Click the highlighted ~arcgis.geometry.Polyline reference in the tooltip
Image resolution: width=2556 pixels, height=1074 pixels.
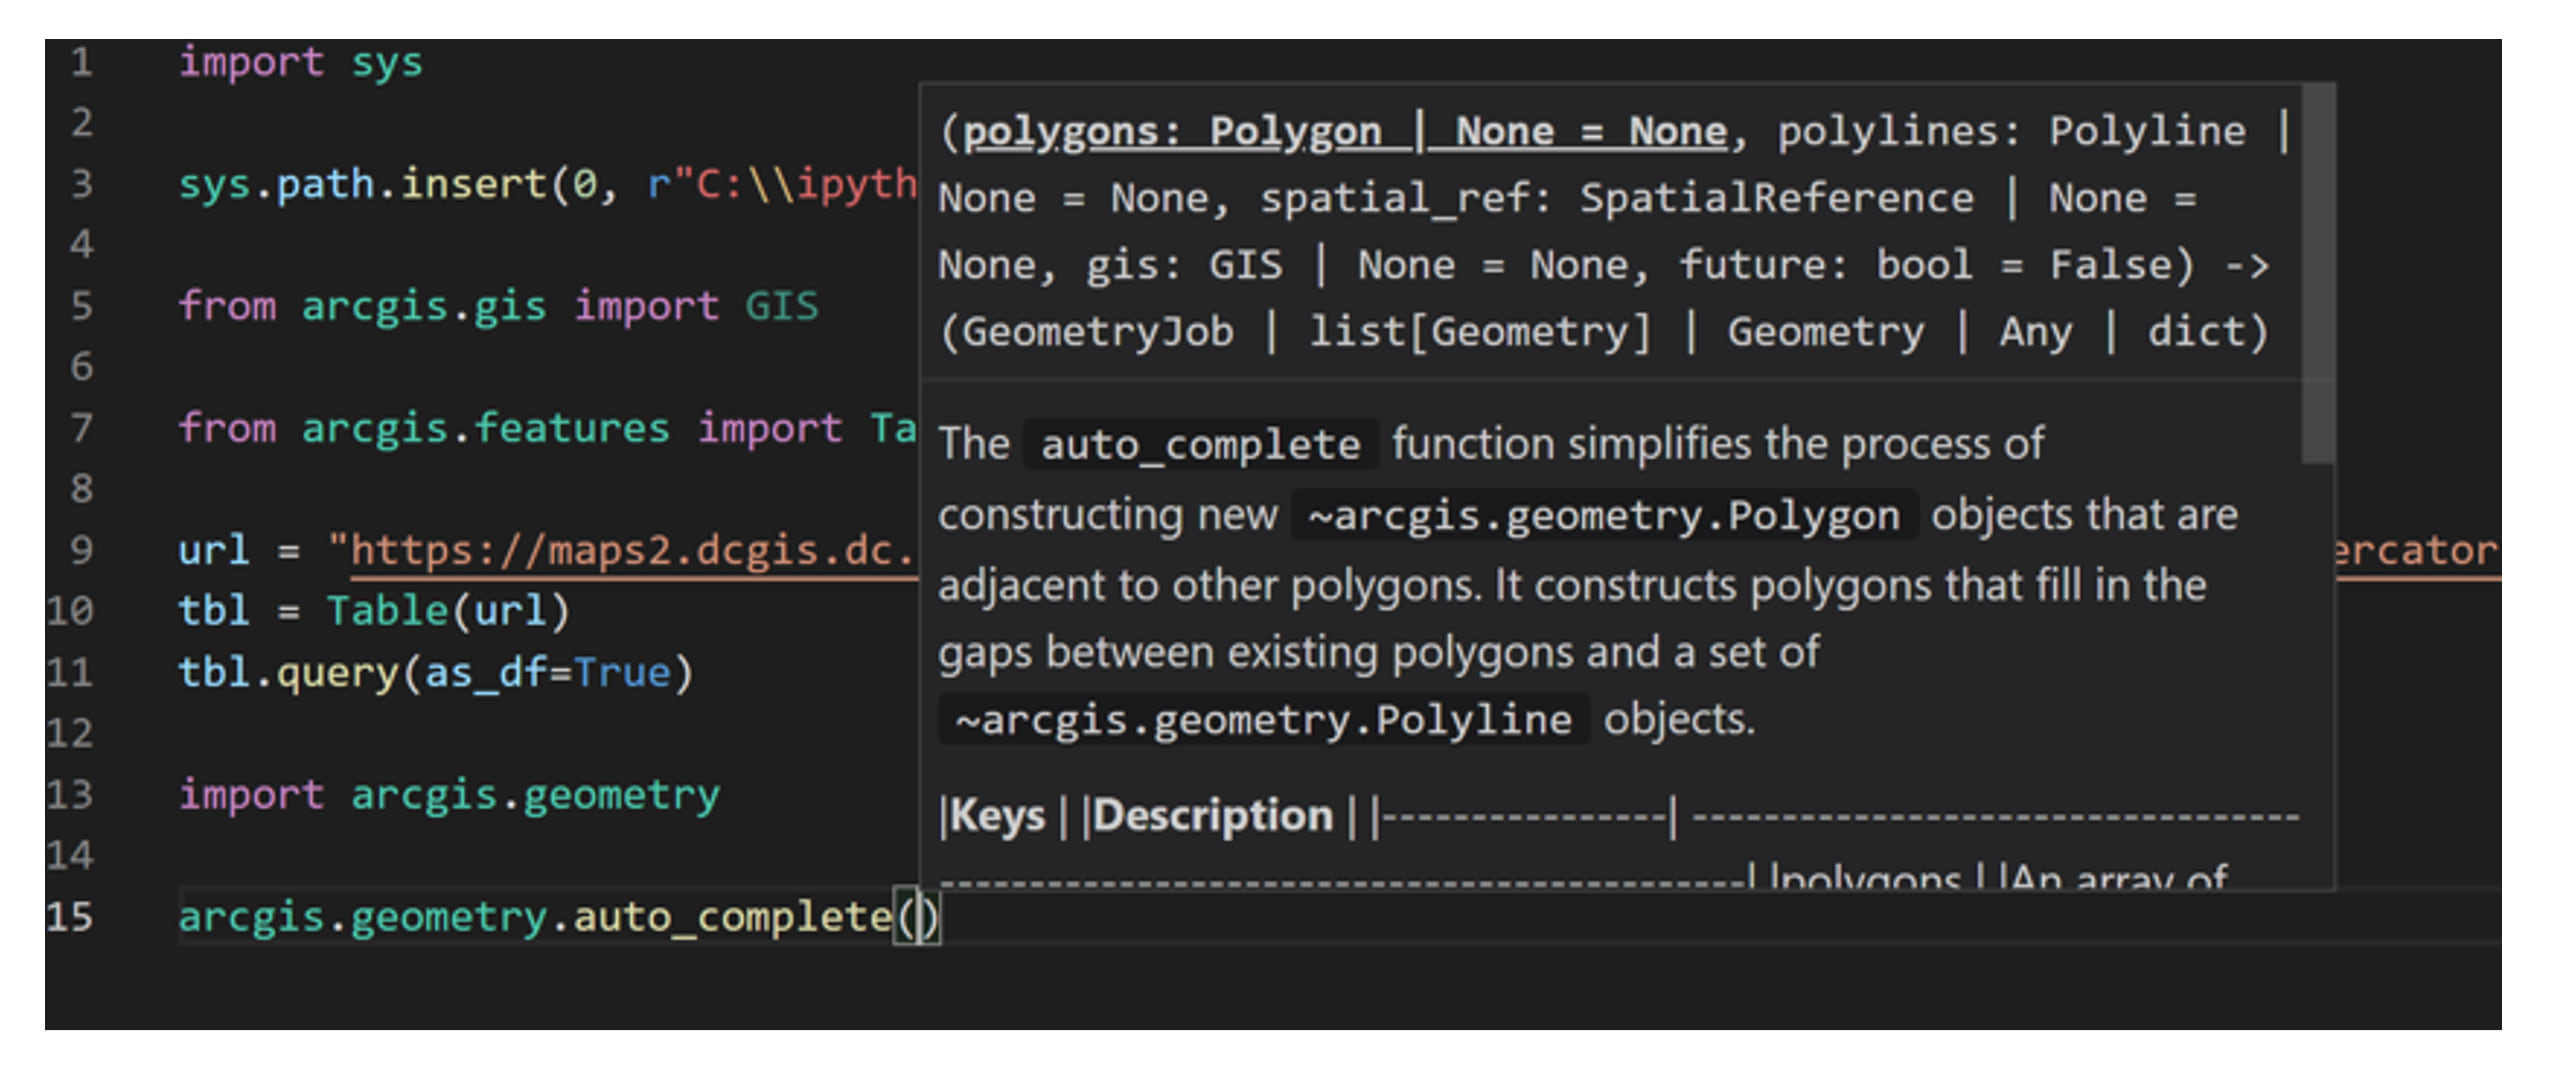[1263, 719]
